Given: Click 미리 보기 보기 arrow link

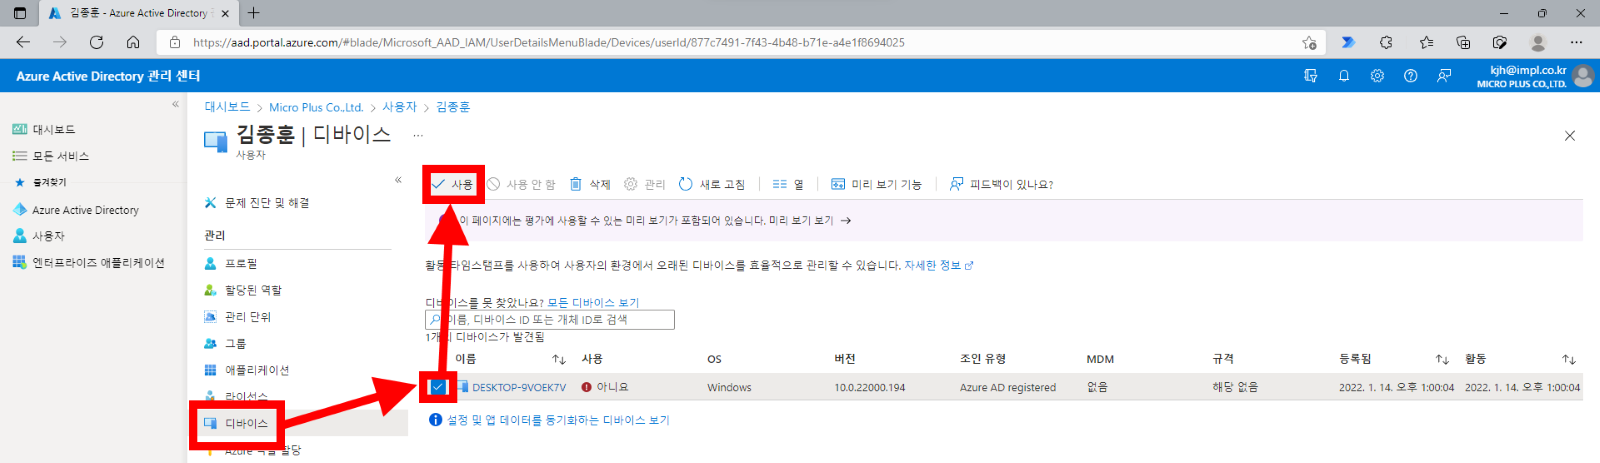Looking at the screenshot, I should pos(809,221).
